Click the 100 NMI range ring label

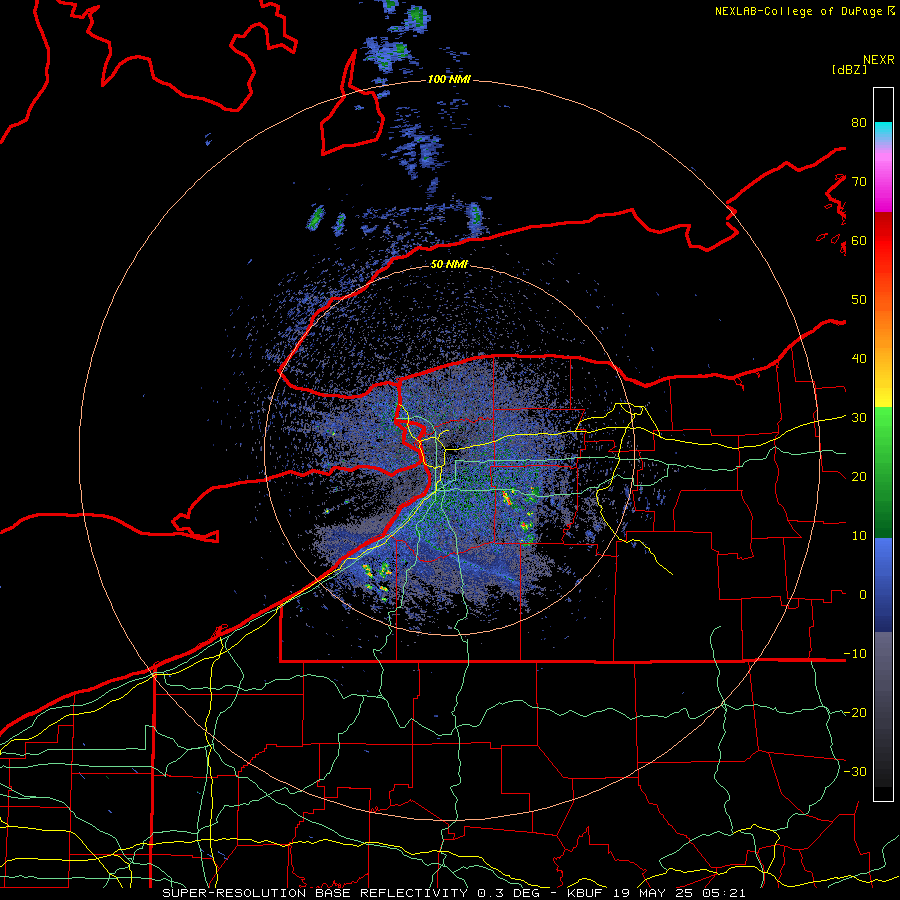(x=449, y=79)
